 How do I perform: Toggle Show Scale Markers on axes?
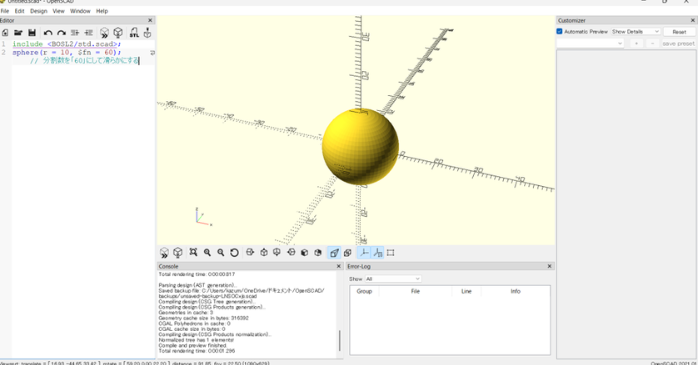(377, 253)
